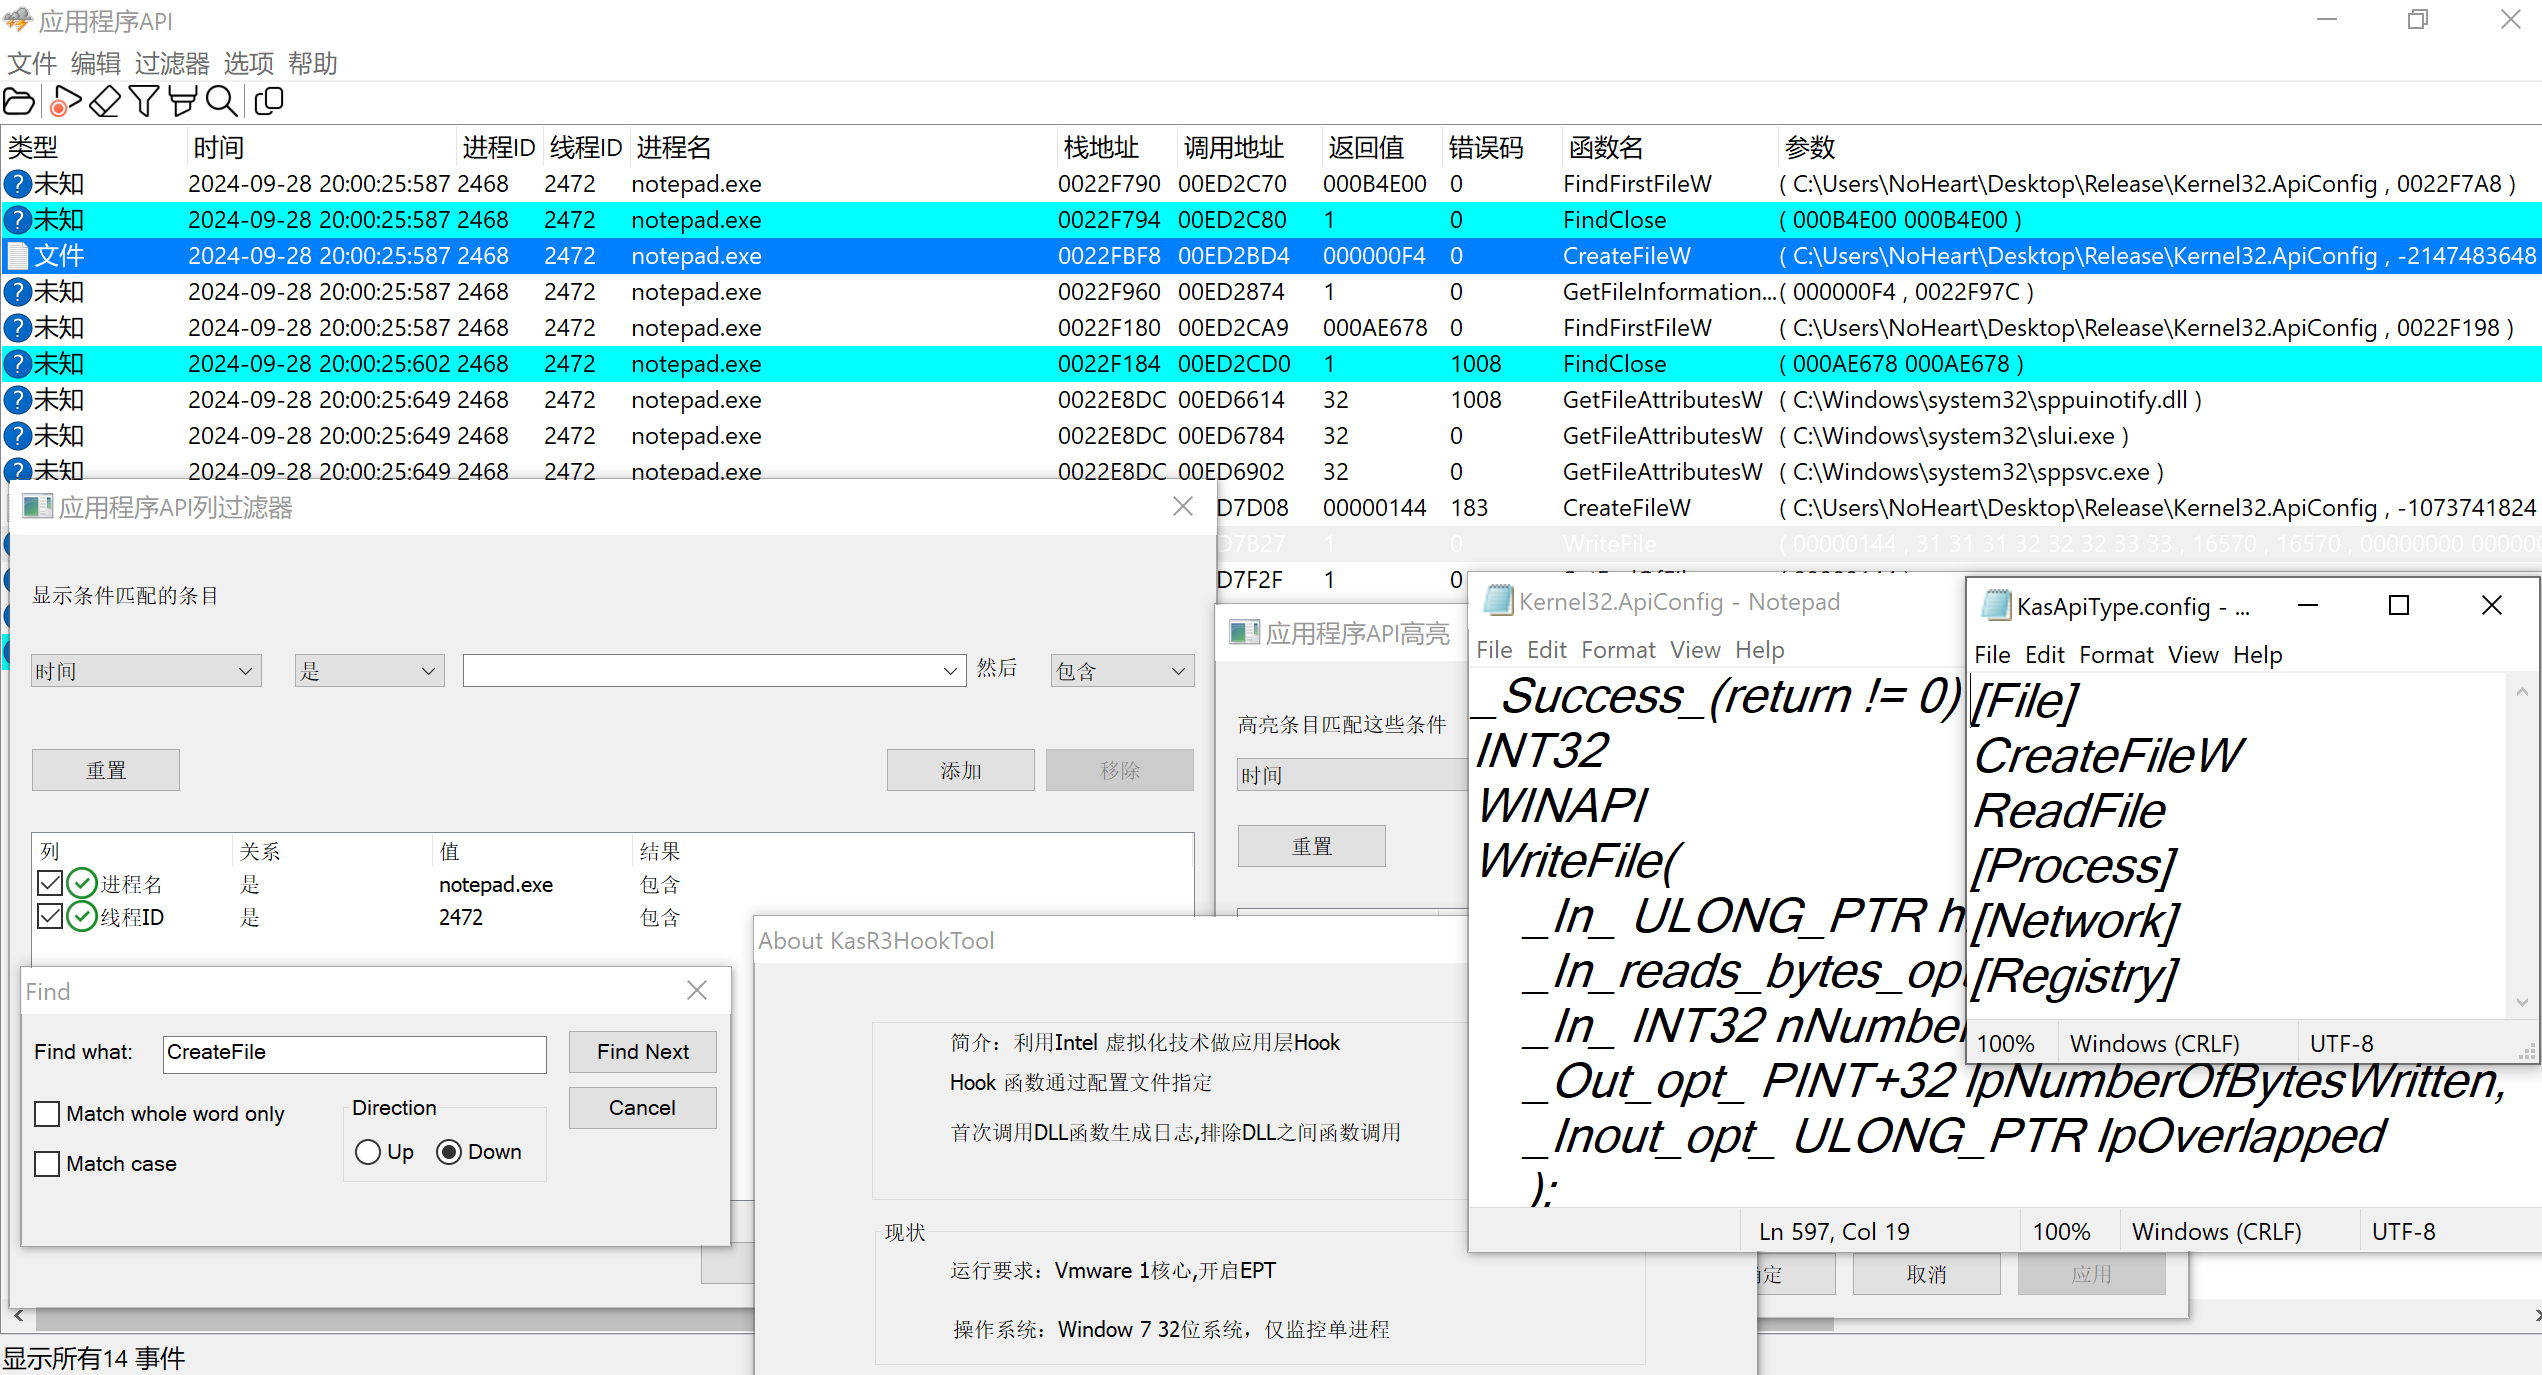This screenshot has height=1375, width=2542.
Task: Open the 过滤器 menu
Action: click(172, 64)
